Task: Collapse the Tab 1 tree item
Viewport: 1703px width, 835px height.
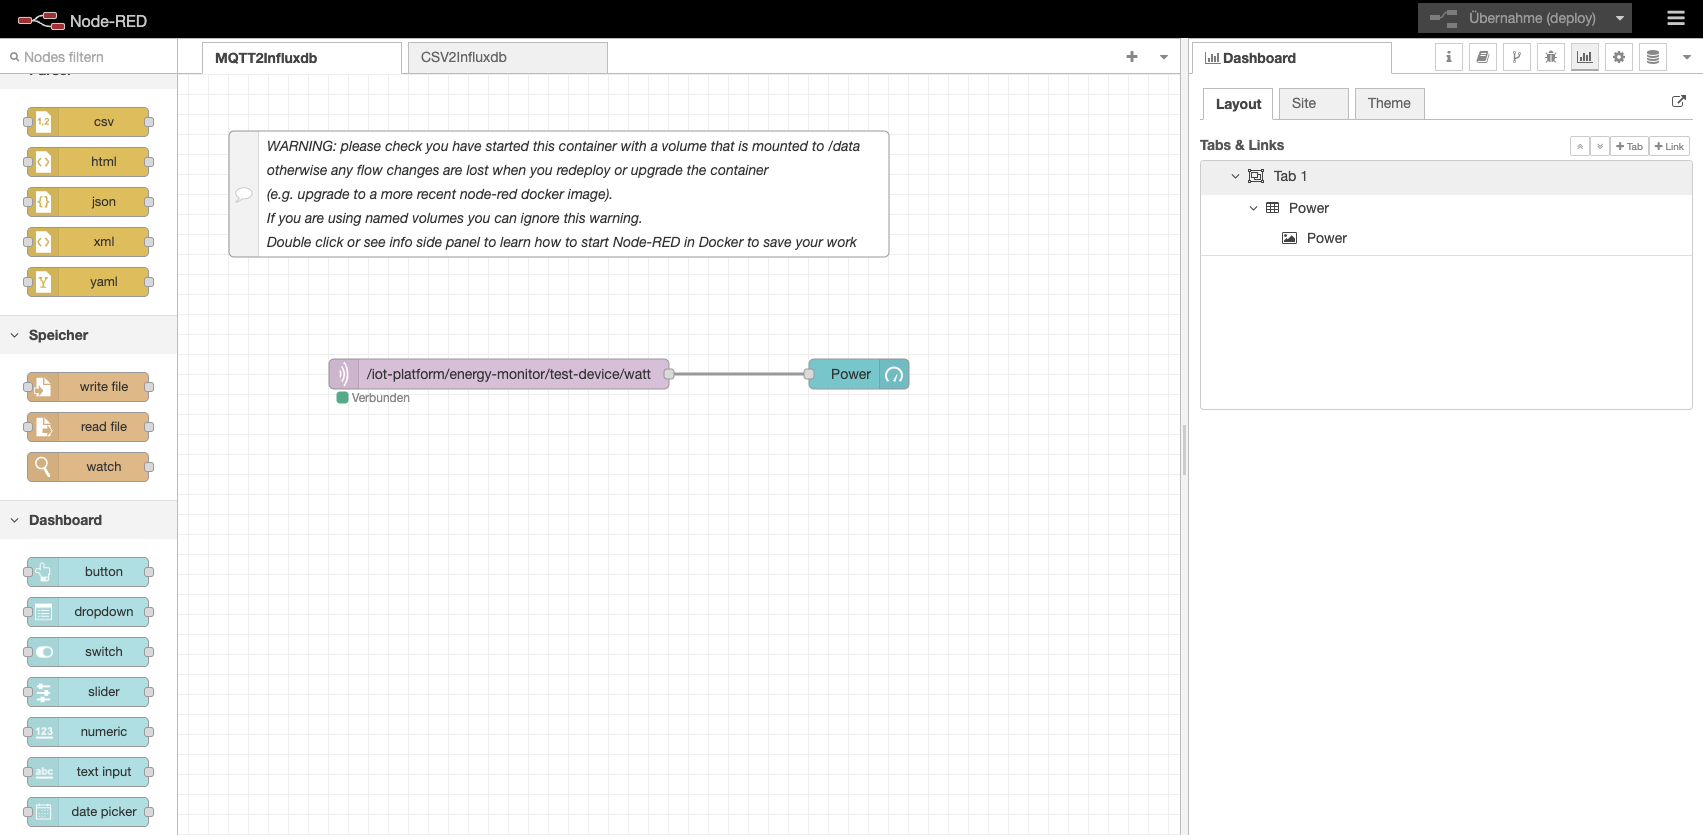Action: pyautogui.click(x=1235, y=176)
